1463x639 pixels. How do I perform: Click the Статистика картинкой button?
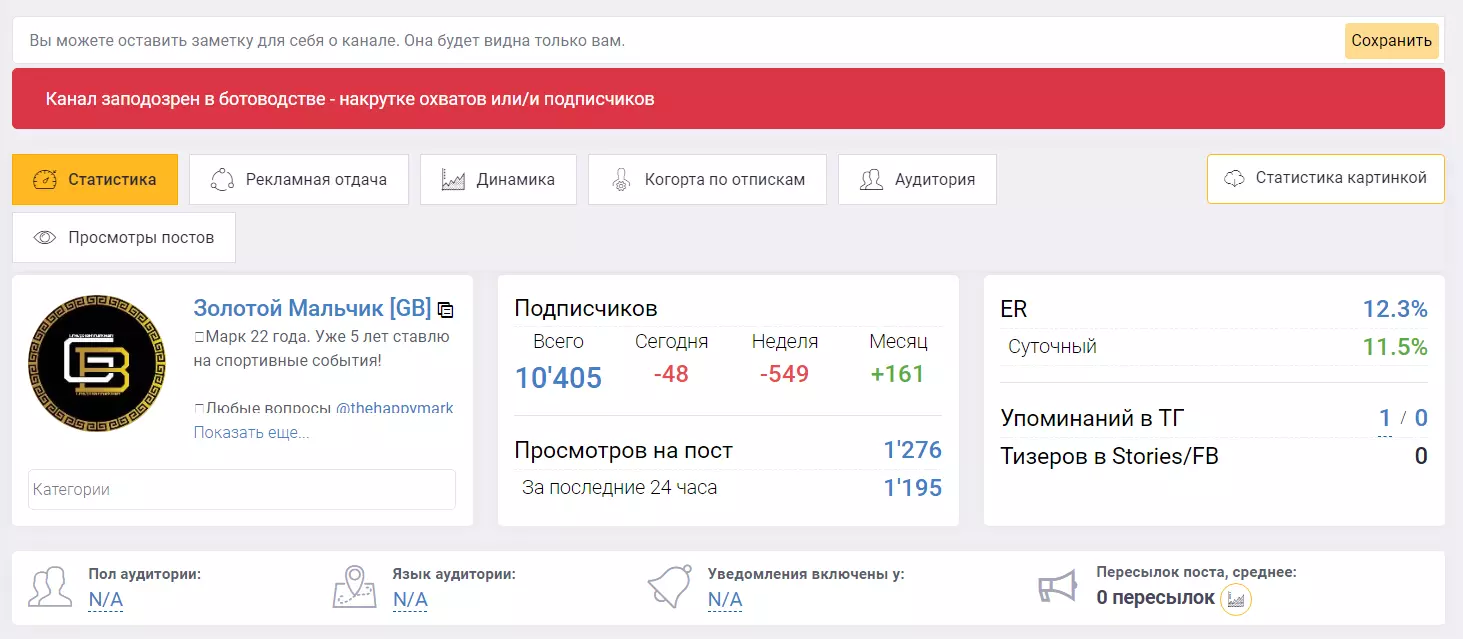[1326, 179]
